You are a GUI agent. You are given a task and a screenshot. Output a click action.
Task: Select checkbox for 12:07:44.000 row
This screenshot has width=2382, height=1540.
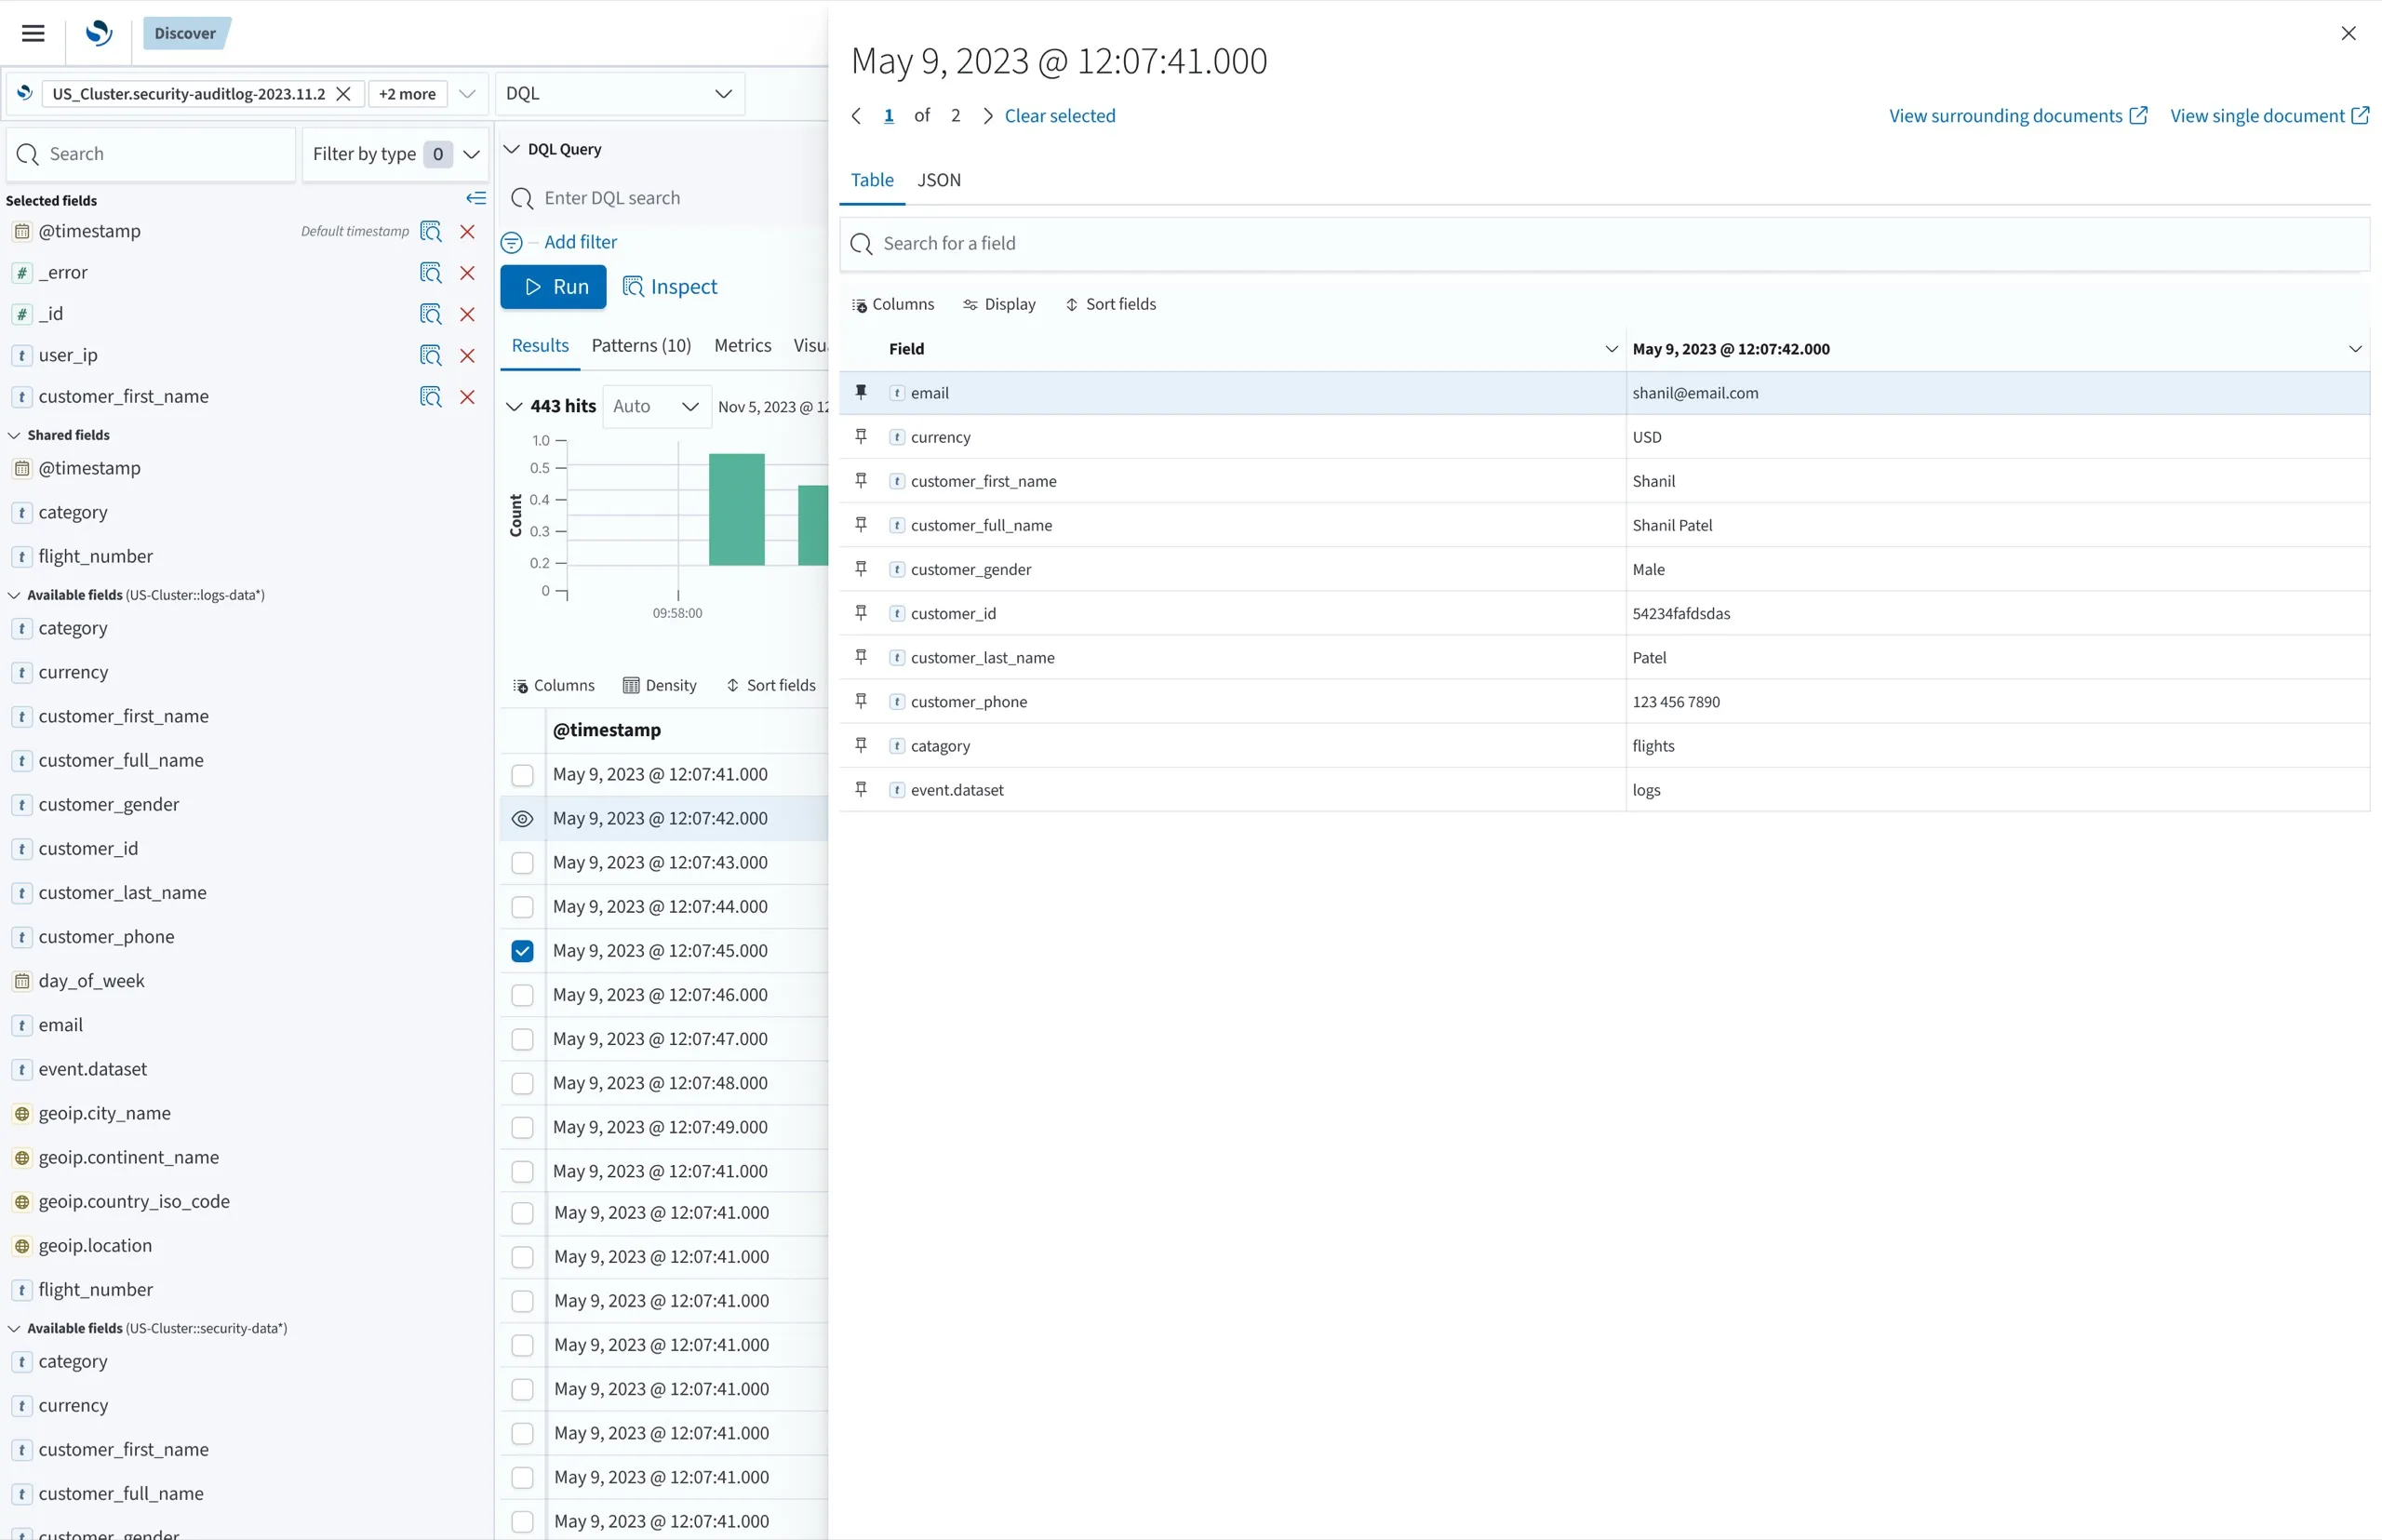click(x=522, y=907)
